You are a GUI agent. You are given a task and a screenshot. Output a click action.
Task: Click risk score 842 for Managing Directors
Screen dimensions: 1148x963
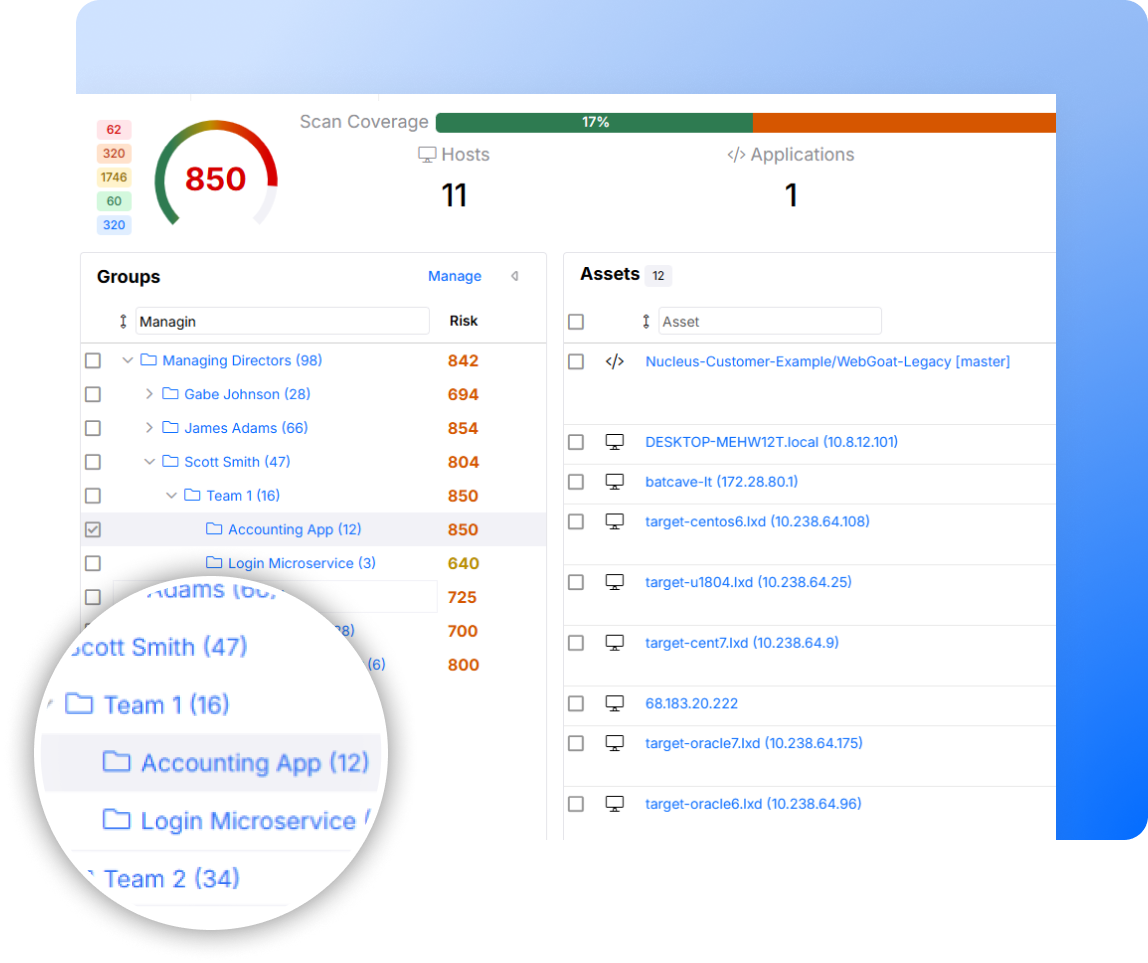point(463,360)
